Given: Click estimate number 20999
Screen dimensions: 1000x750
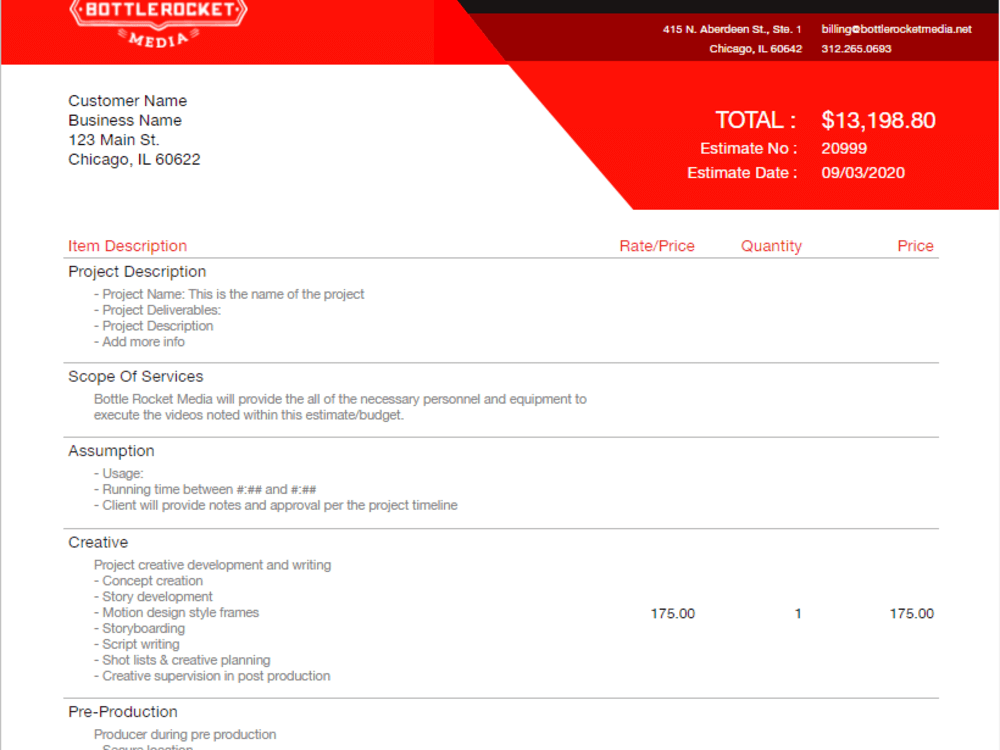Looking at the screenshot, I should point(844,149).
